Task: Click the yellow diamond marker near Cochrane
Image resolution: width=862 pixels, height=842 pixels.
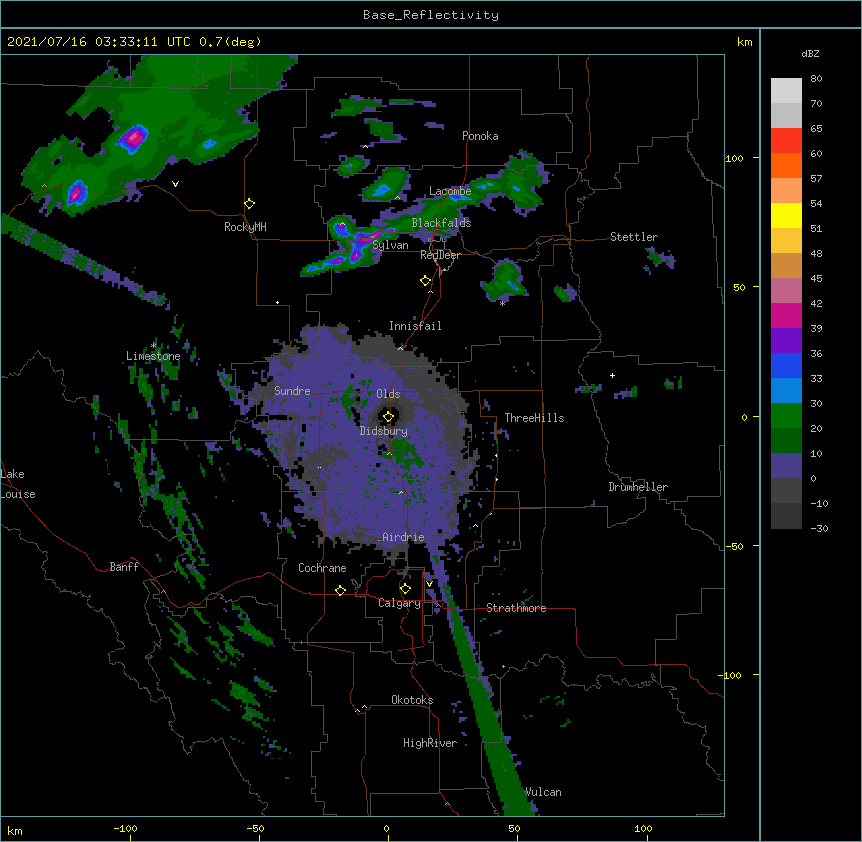Action: [340, 590]
